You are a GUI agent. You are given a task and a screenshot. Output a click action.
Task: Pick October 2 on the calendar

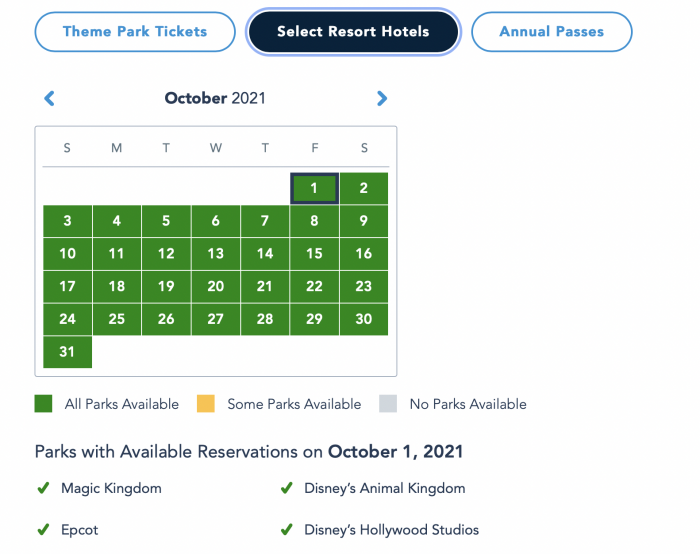click(364, 188)
